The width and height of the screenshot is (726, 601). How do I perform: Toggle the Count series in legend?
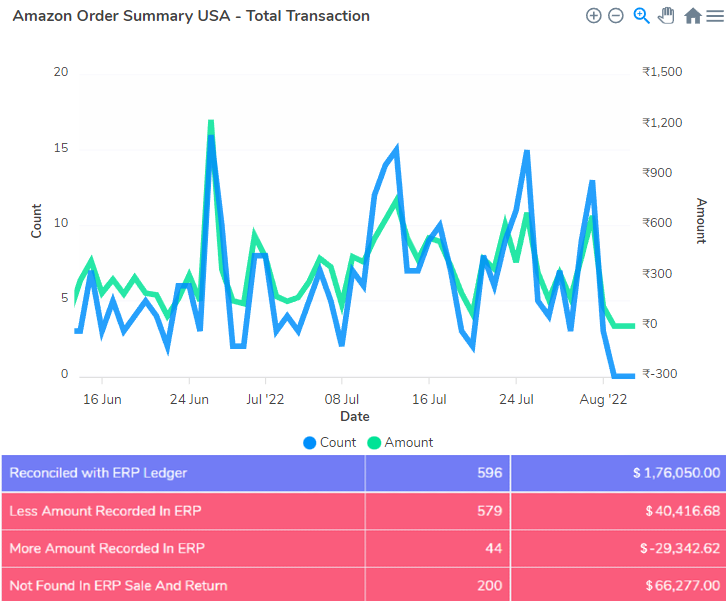pyautogui.click(x=329, y=443)
